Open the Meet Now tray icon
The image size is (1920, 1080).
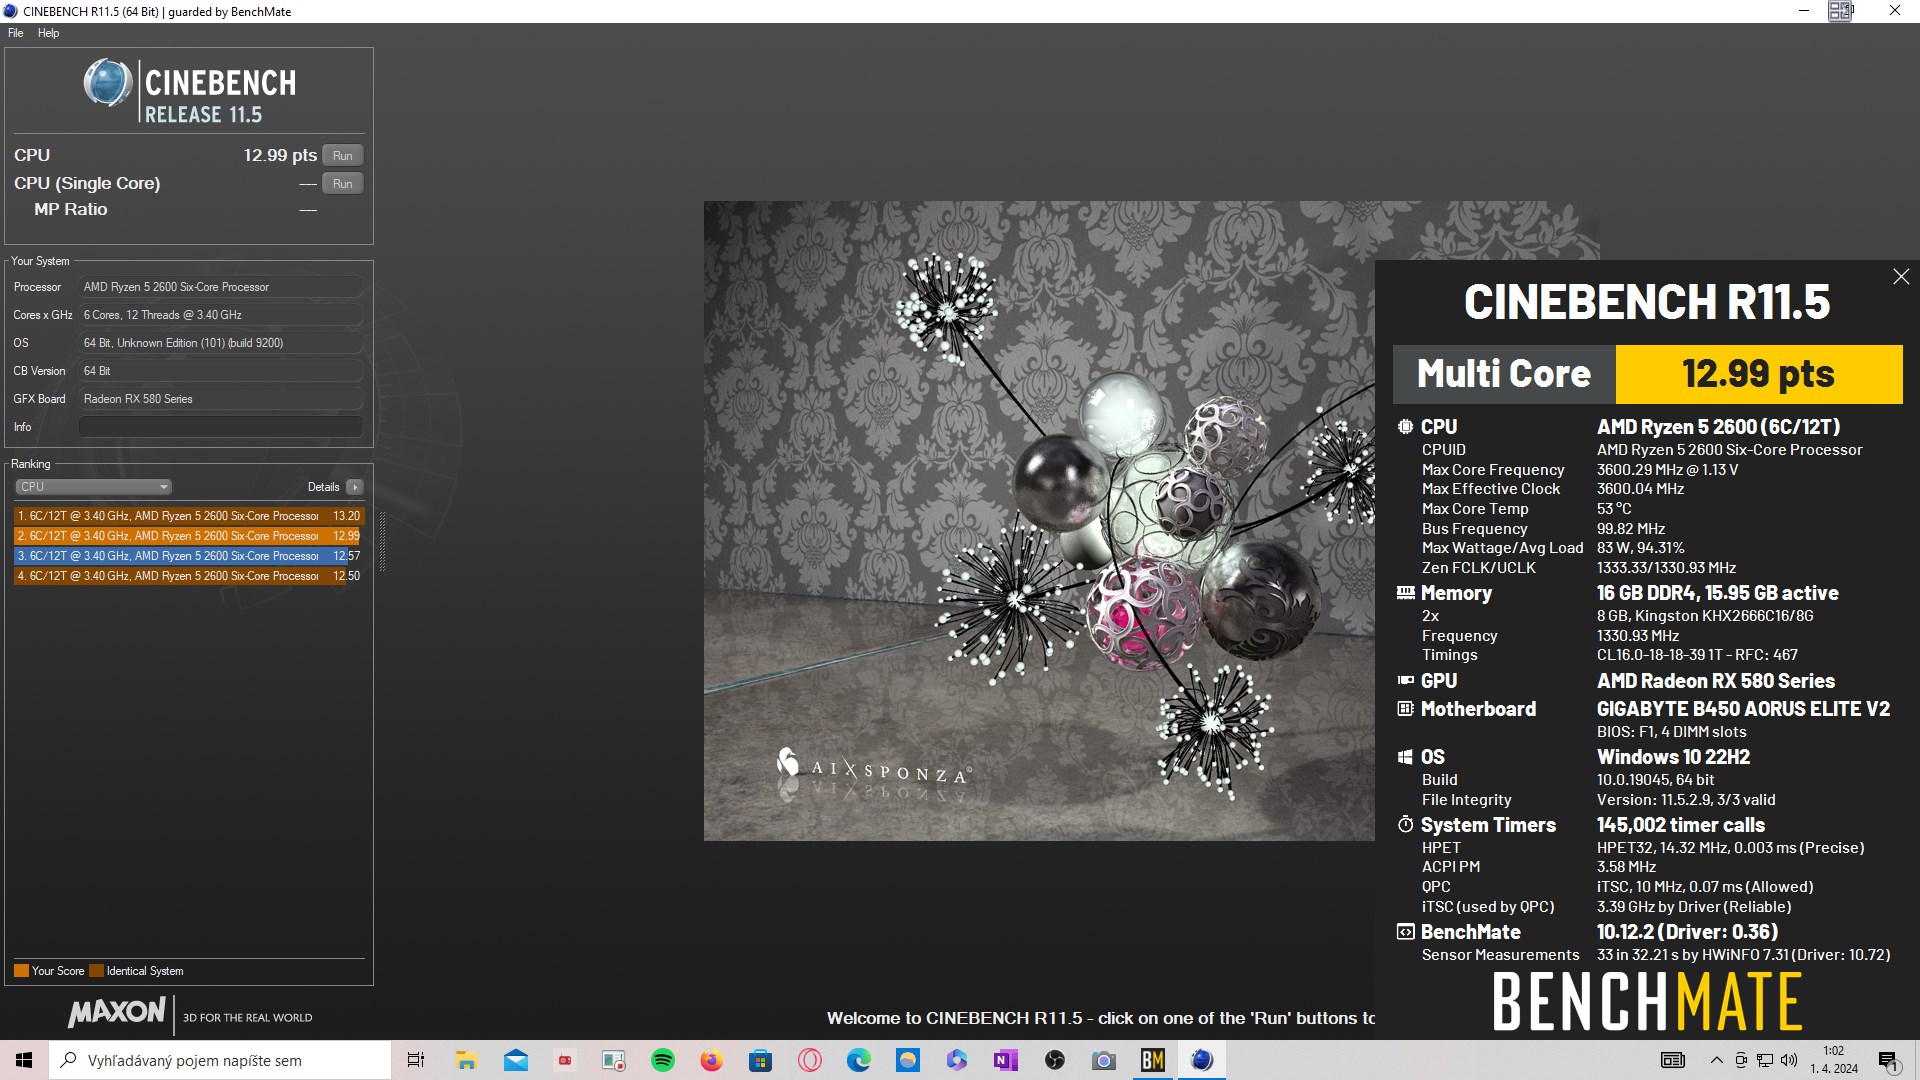click(x=1741, y=1060)
